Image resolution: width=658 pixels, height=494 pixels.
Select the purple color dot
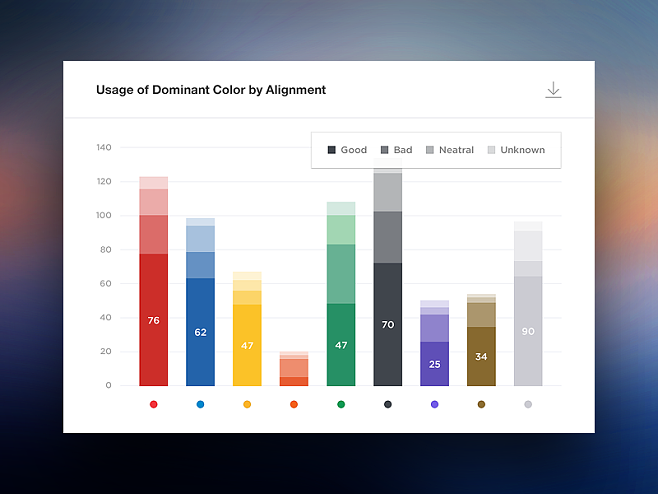[x=434, y=404]
